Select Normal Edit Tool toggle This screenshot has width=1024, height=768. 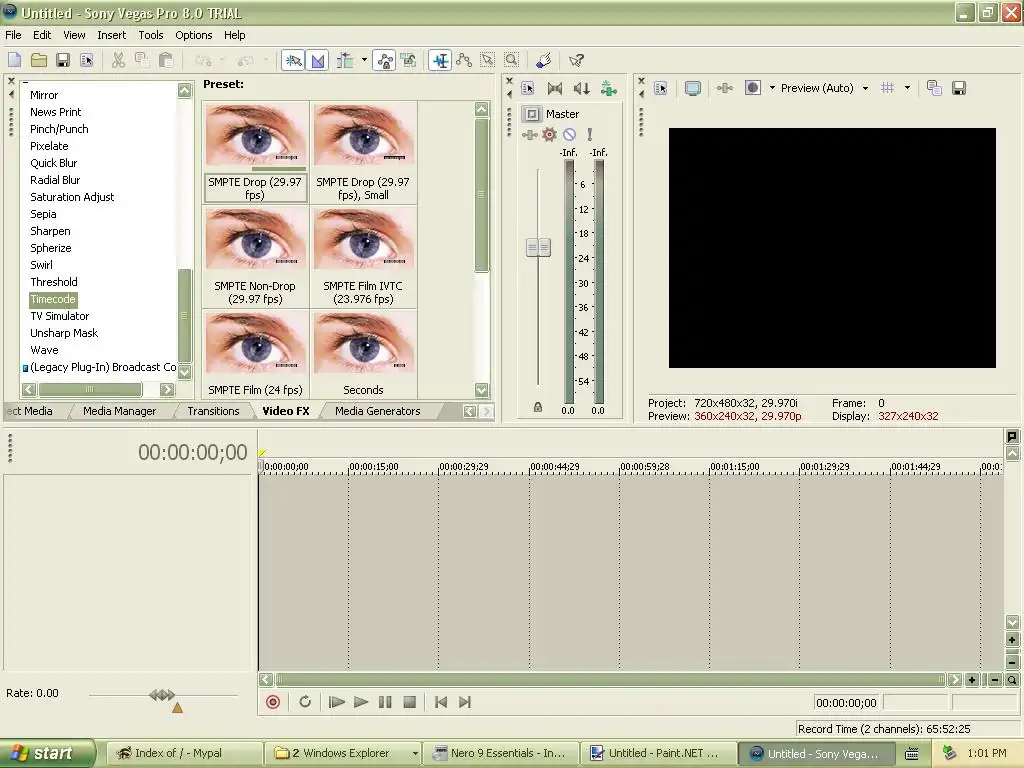pos(440,61)
